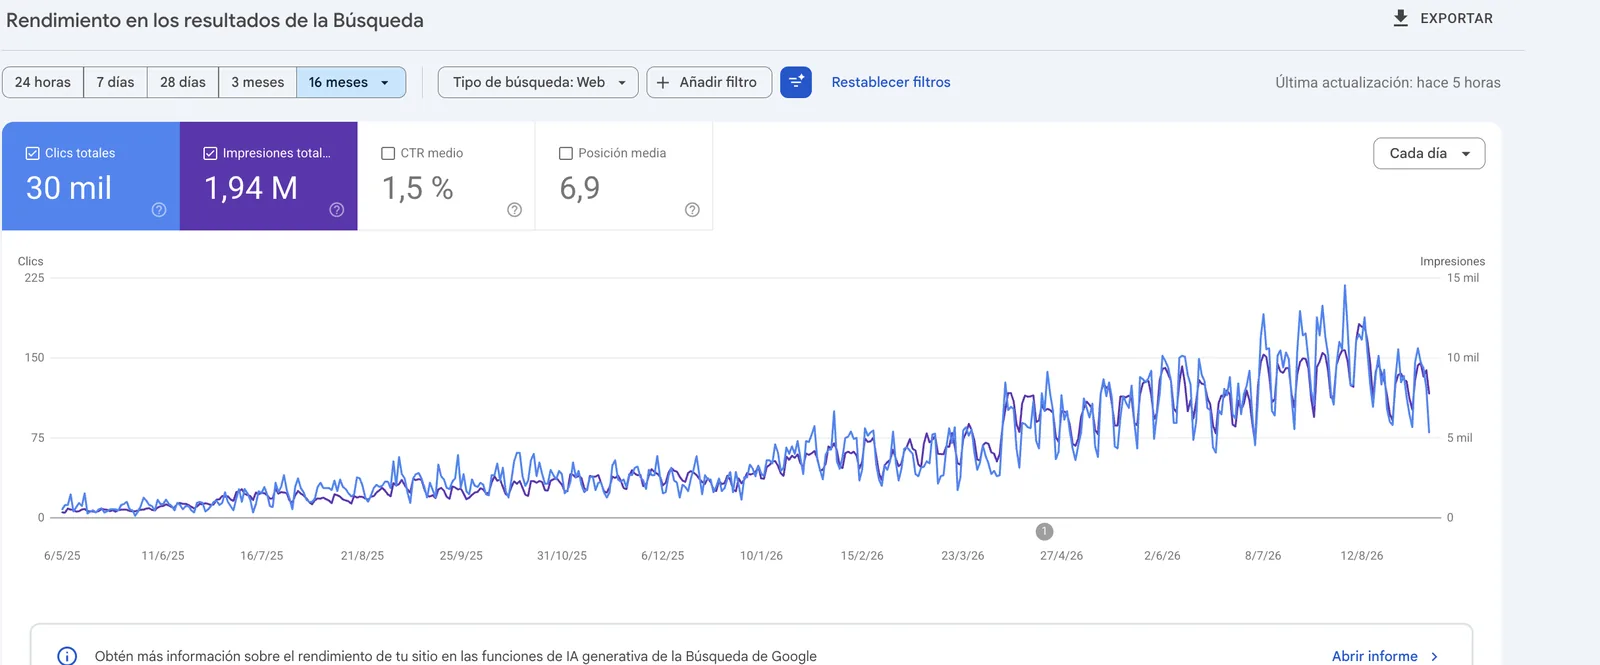Click the 27/4/26 date label on axis
Screen dimensions: 1600x665
coord(1061,556)
